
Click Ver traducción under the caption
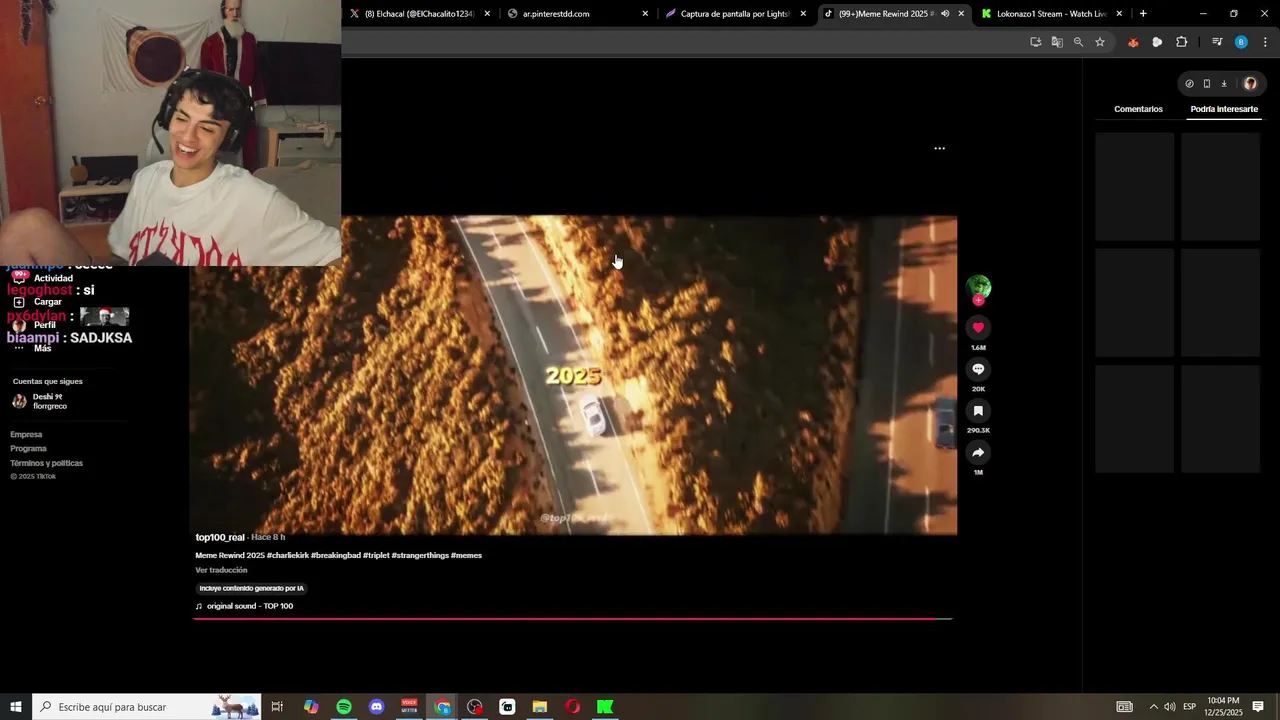click(221, 570)
